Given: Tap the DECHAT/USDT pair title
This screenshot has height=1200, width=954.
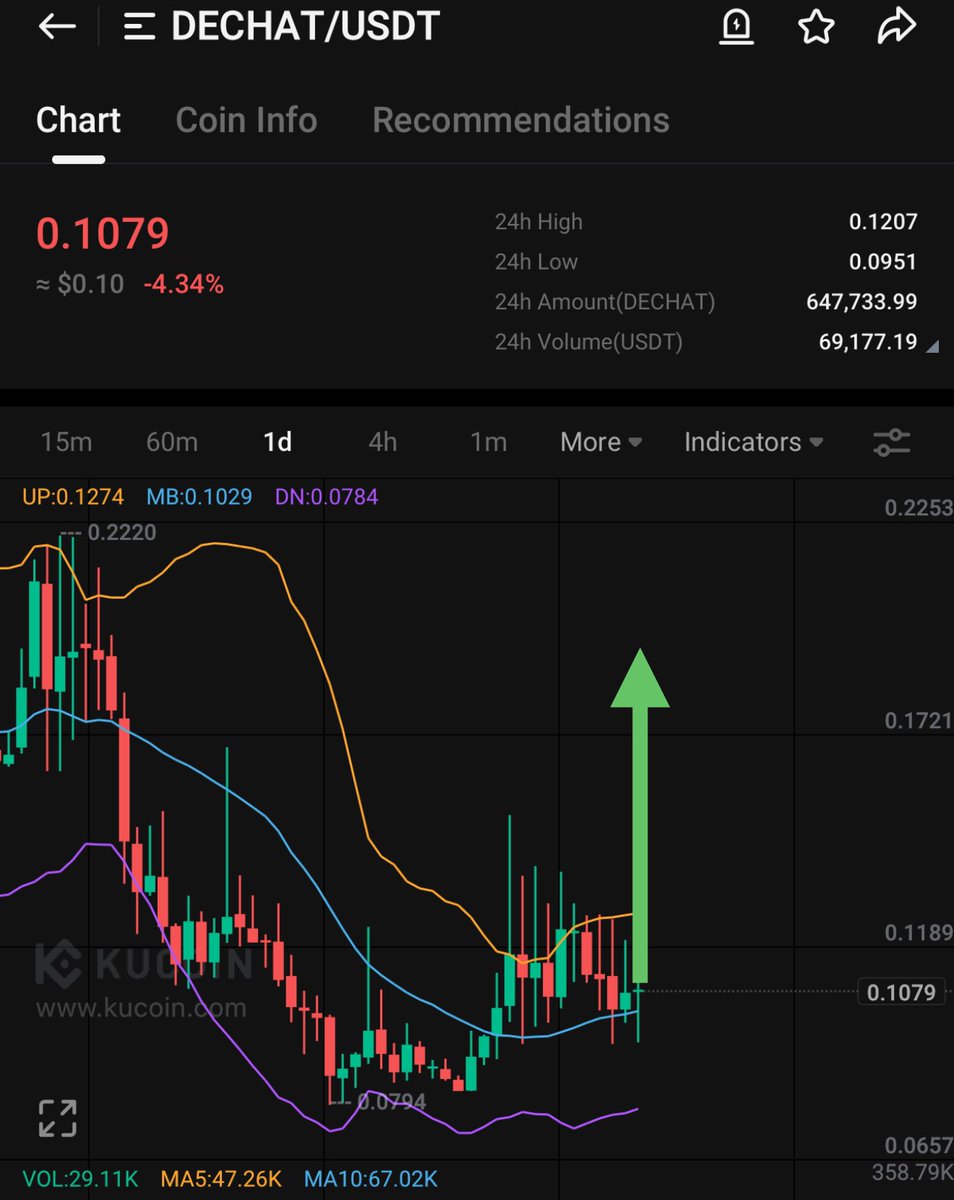Looking at the screenshot, I should [305, 27].
